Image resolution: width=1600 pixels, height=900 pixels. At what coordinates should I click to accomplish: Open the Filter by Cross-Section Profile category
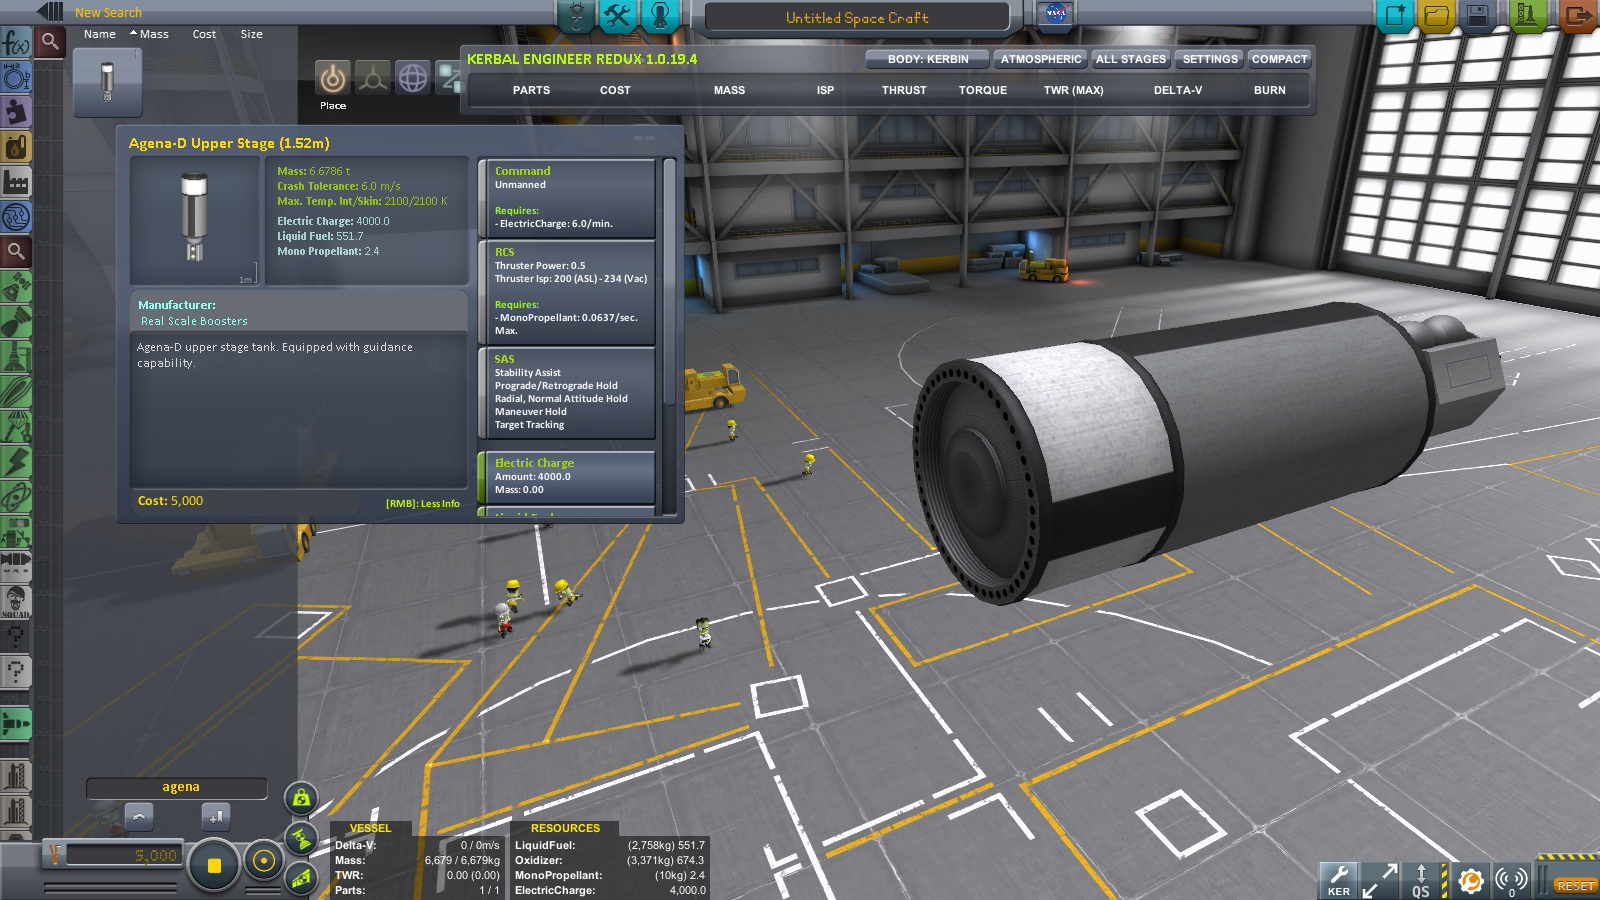(16, 77)
